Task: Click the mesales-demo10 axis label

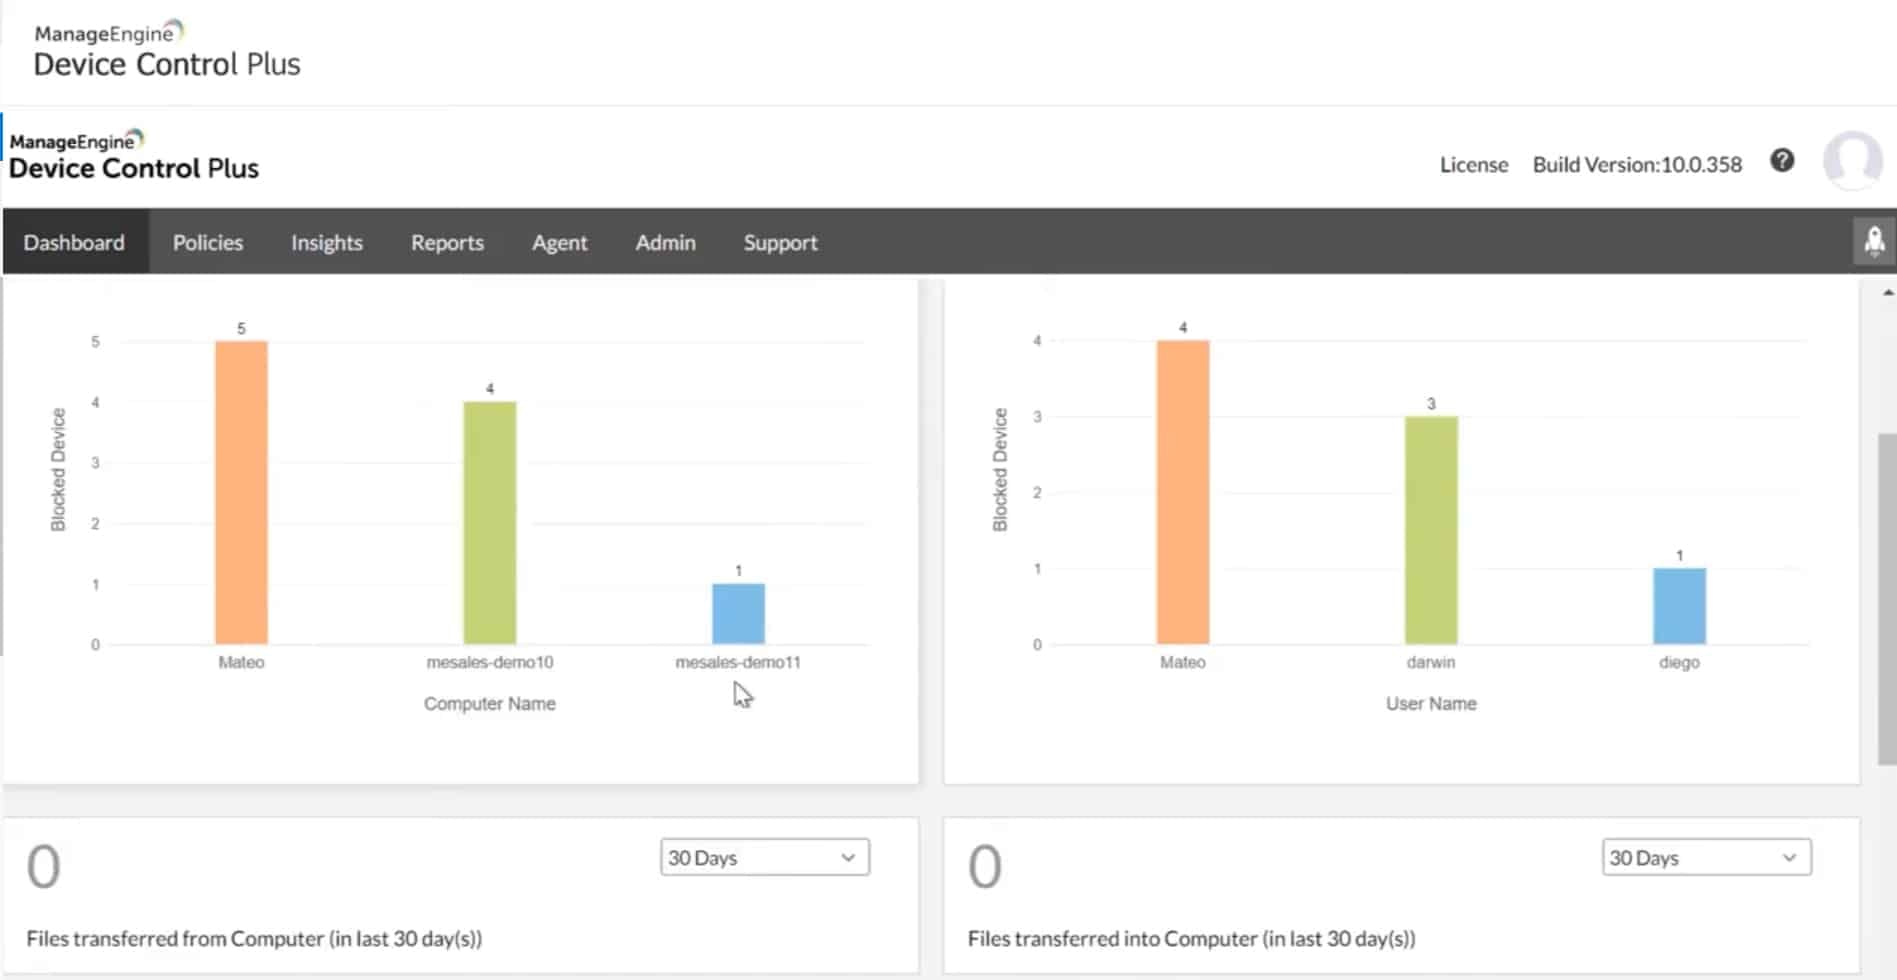Action: 490,662
